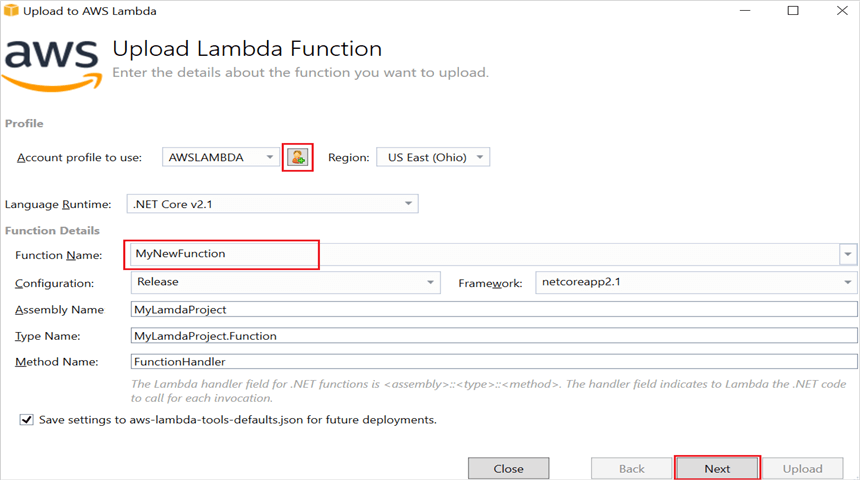Click the Back button

(x=631, y=468)
